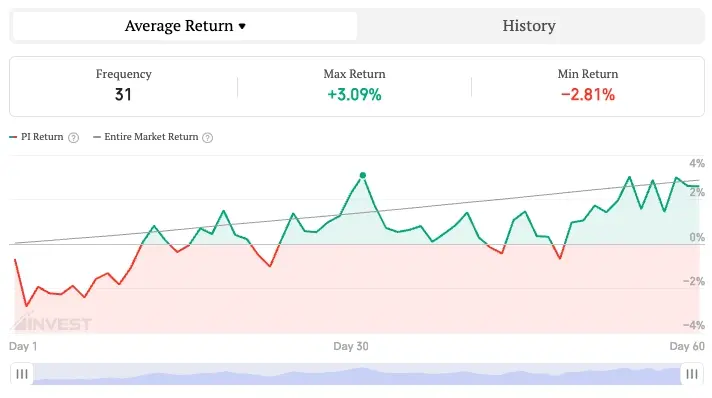Click the Max Return +3.09% value
The image size is (712, 398).
click(354, 95)
